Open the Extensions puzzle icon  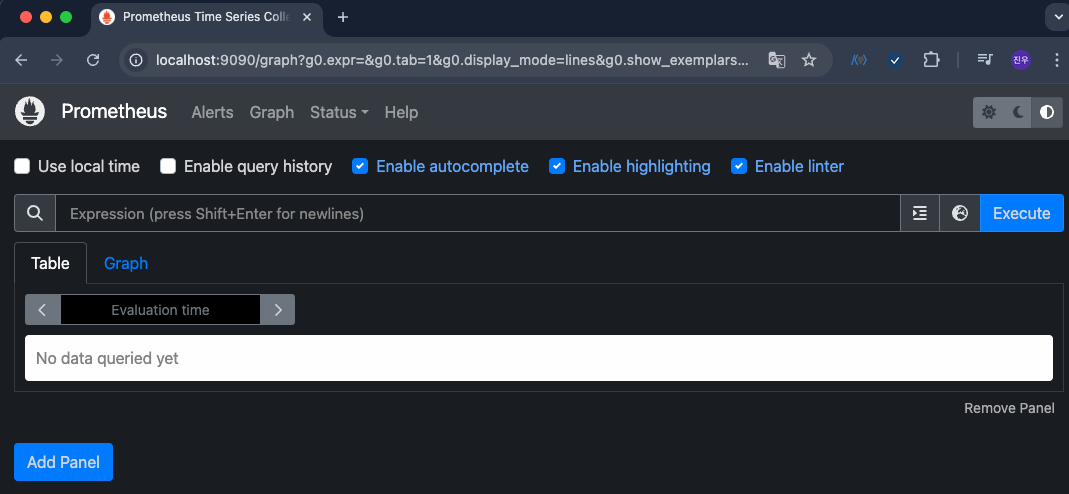click(x=931, y=60)
